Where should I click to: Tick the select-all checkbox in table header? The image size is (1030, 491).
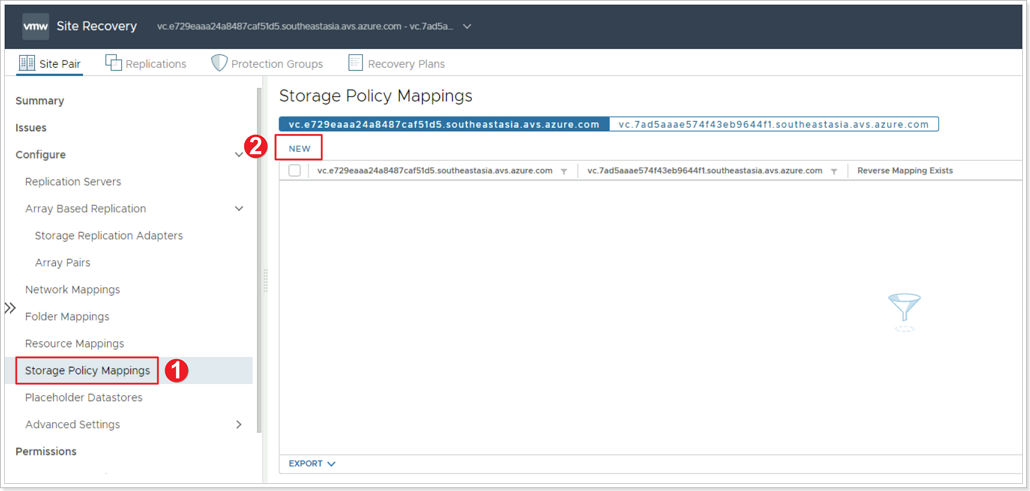(x=294, y=170)
